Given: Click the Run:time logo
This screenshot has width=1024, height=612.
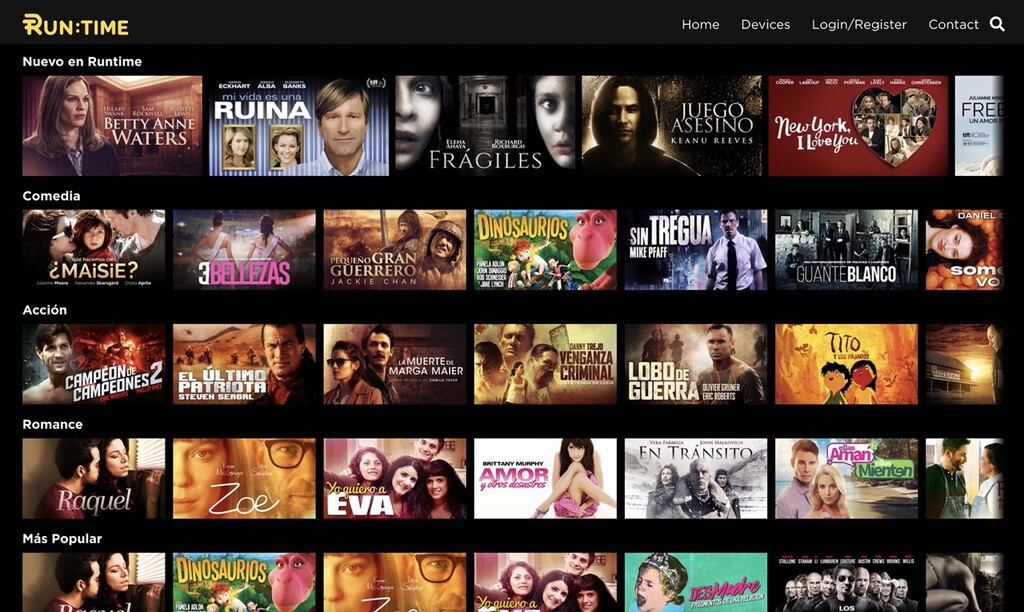Looking at the screenshot, I should 75,24.
